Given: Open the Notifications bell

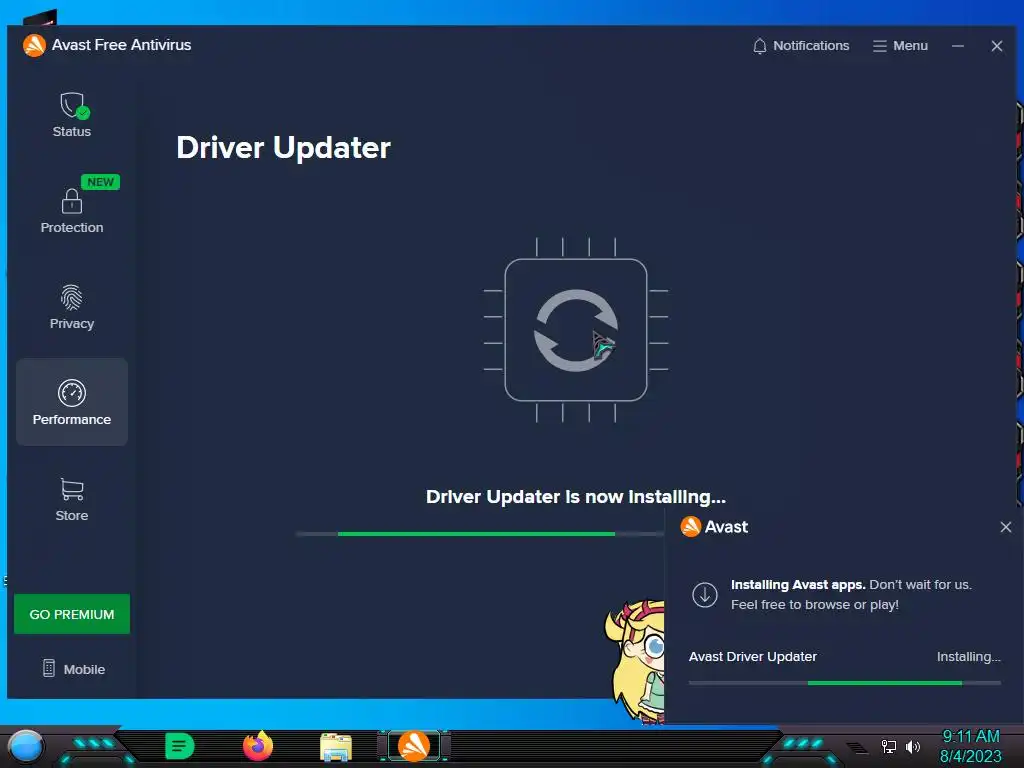Looking at the screenshot, I should click(x=801, y=46).
